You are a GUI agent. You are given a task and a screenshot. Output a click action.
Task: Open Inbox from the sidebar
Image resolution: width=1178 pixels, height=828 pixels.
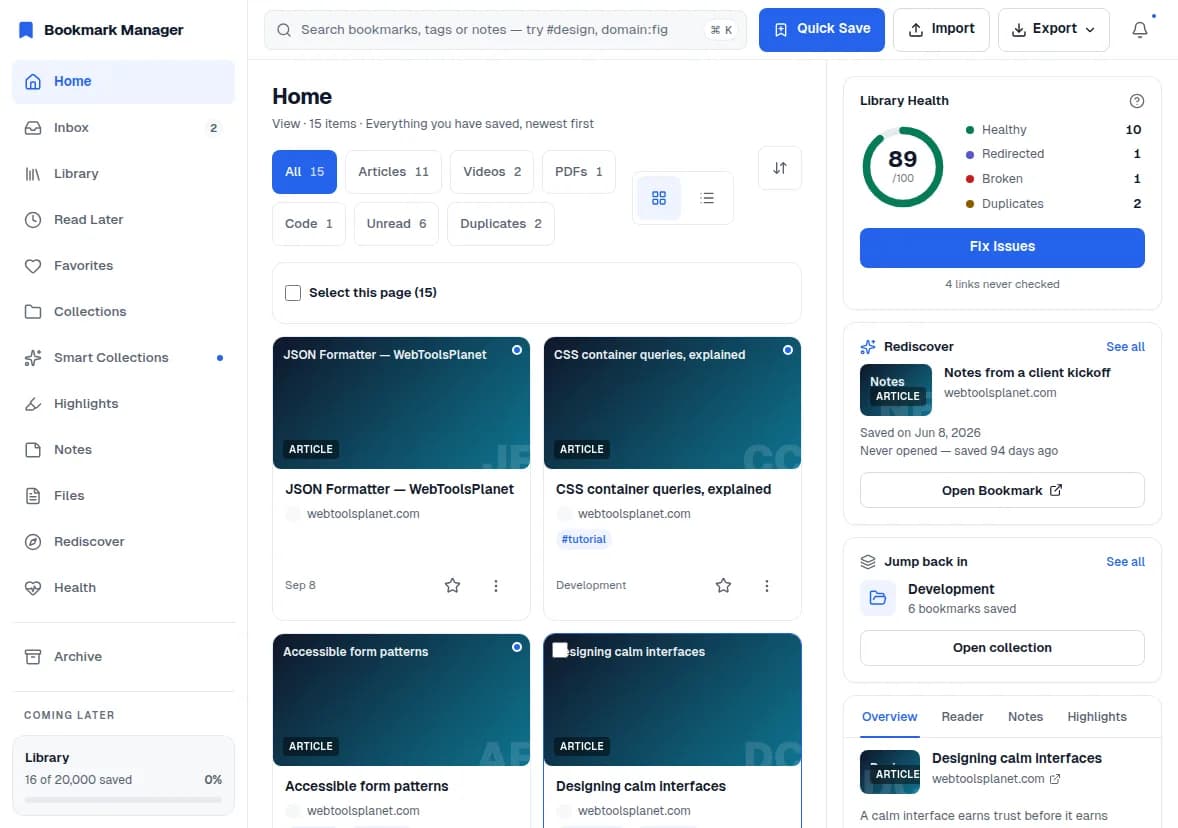(123, 128)
